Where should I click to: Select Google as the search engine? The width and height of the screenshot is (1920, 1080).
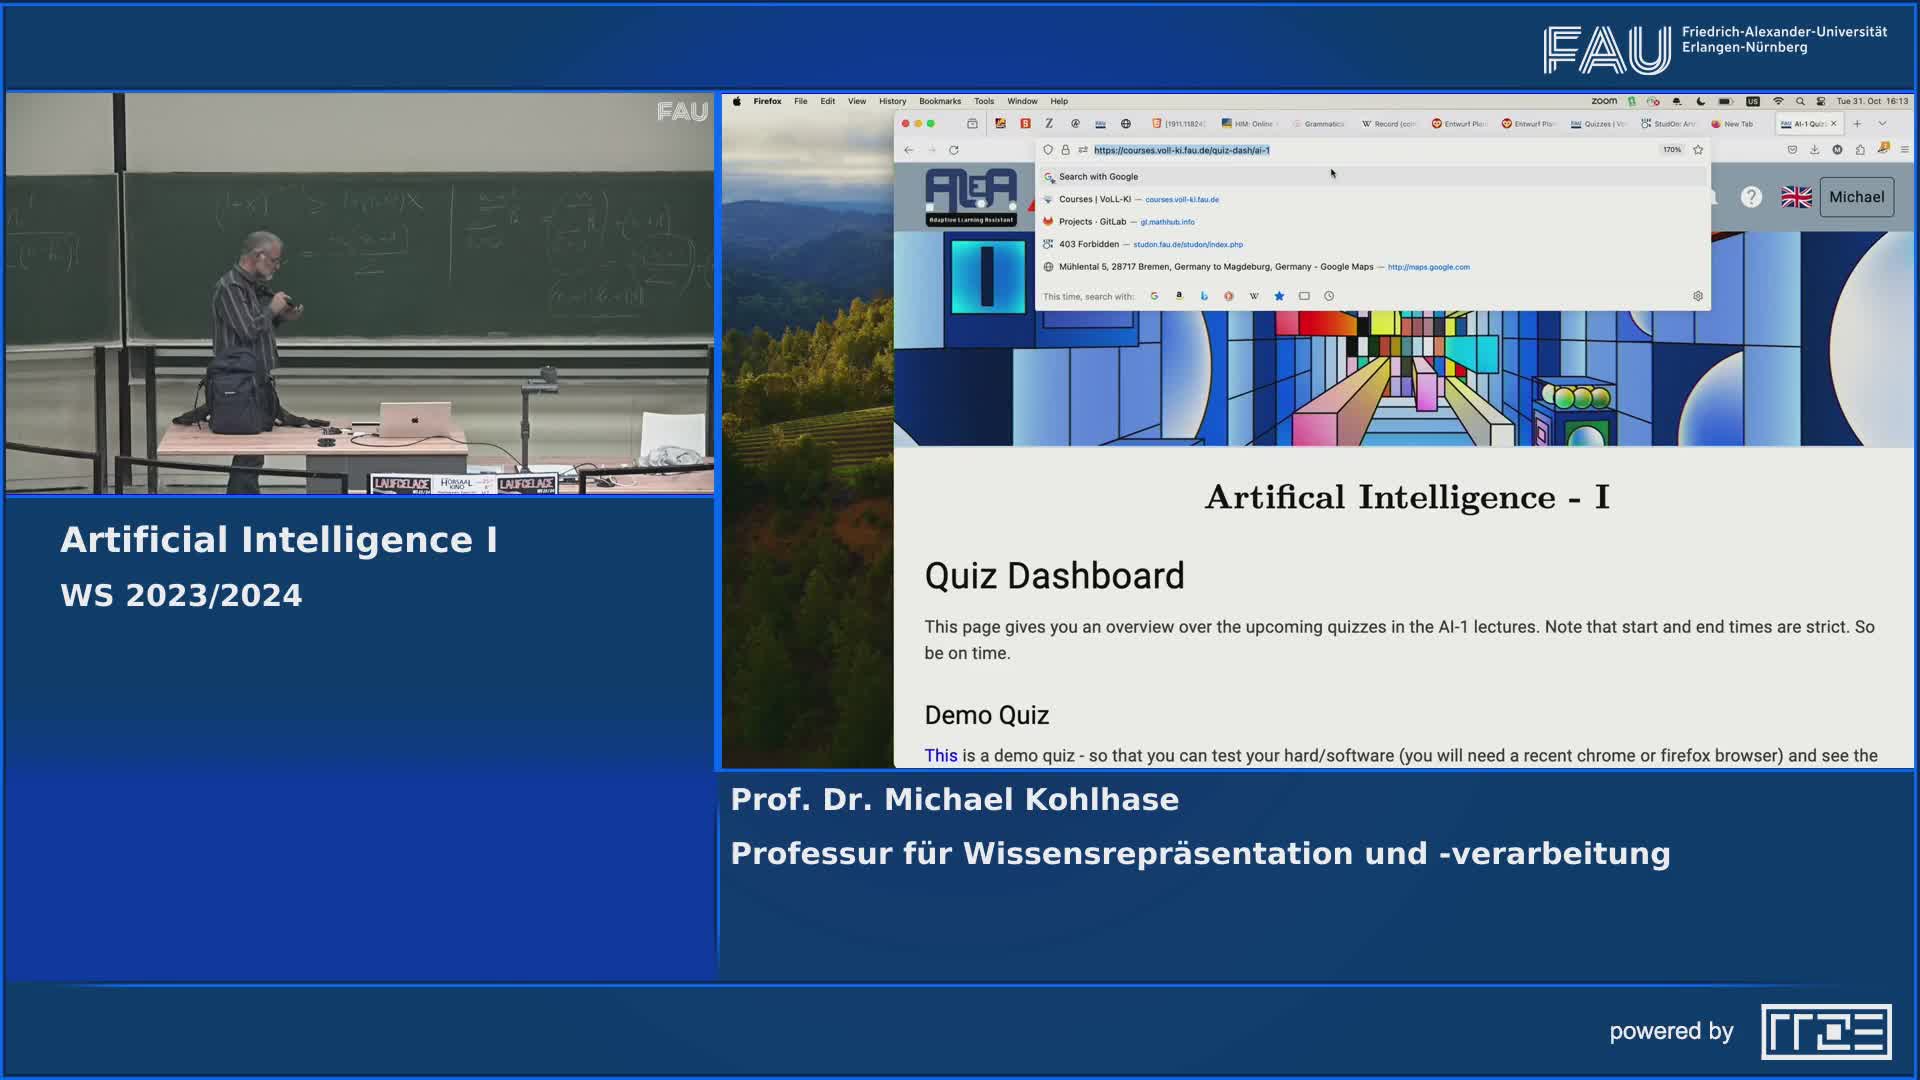coord(1155,296)
